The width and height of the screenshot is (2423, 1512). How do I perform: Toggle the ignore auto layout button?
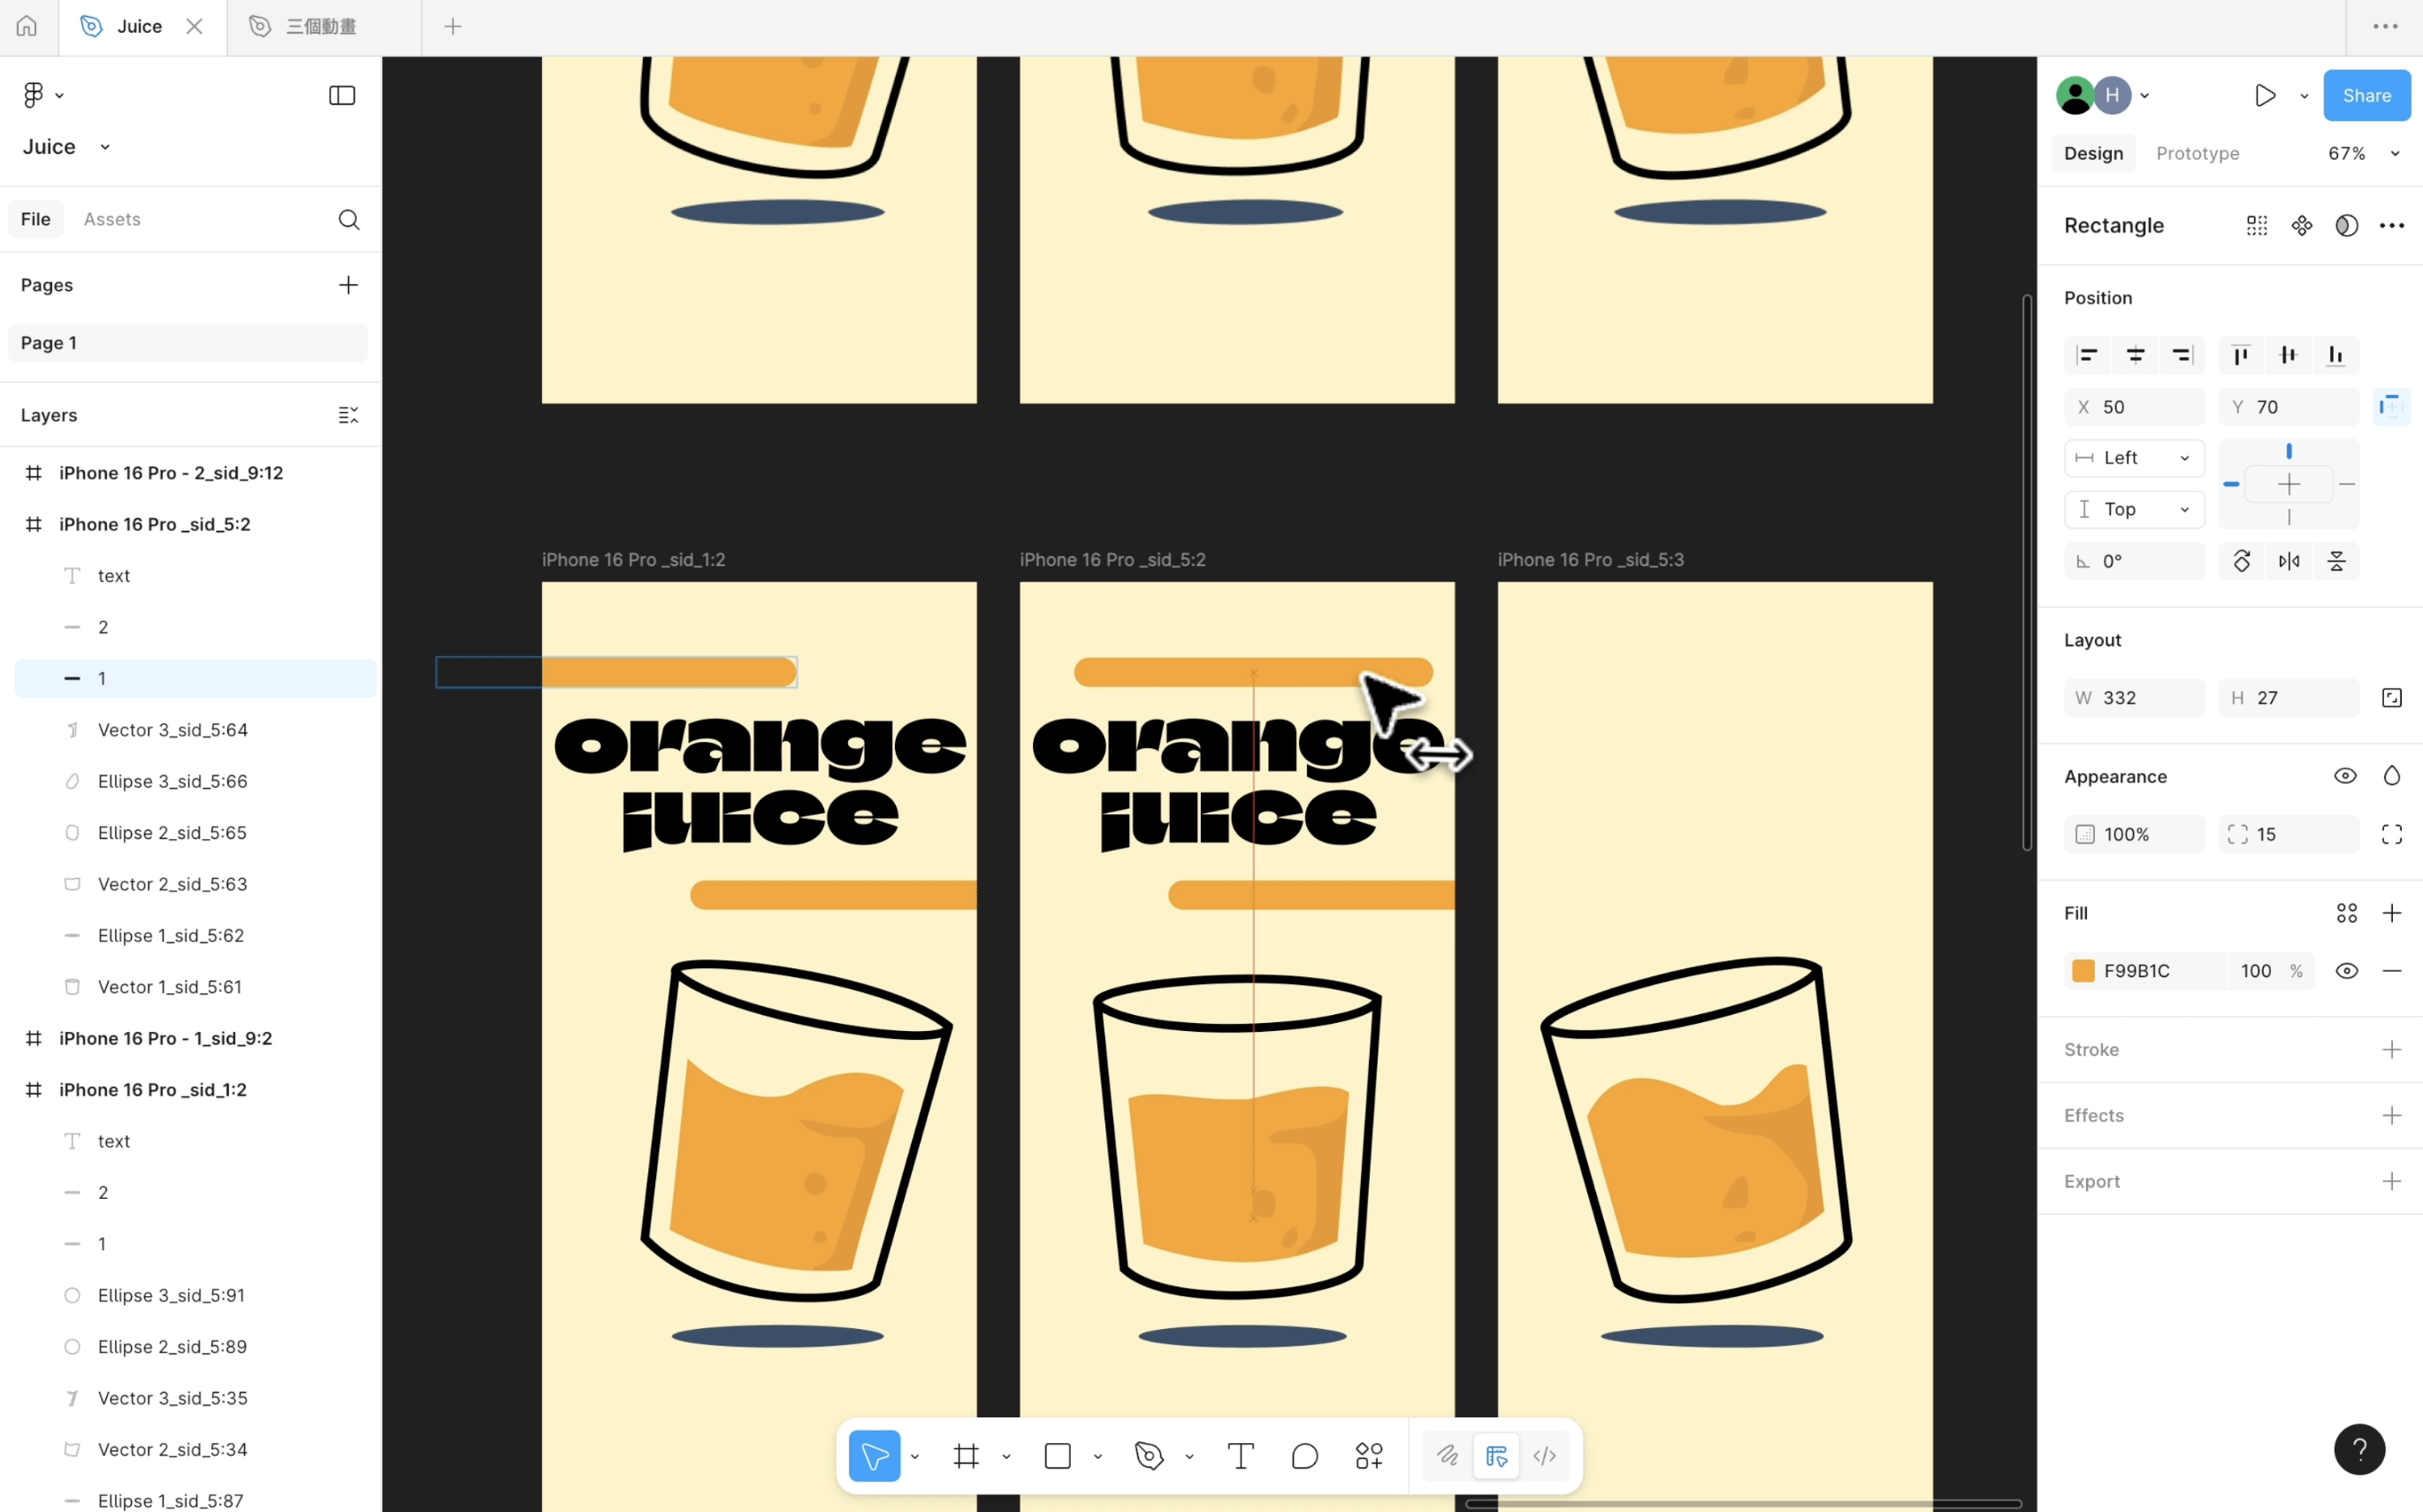coord(2391,407)
